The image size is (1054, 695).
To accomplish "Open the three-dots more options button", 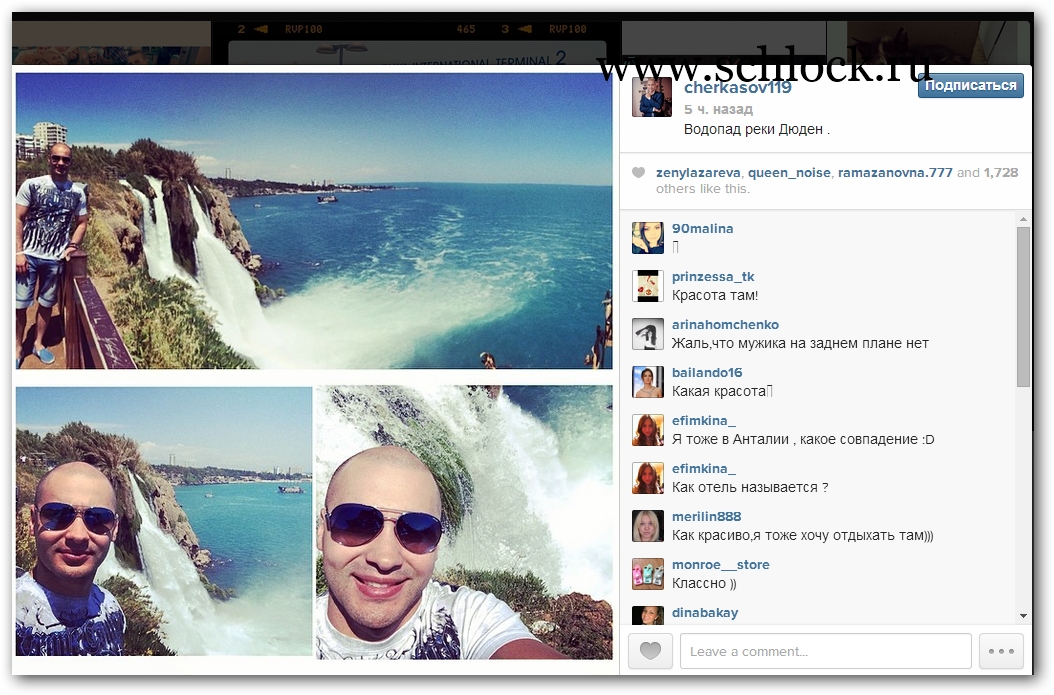I will pos(1001,651).
